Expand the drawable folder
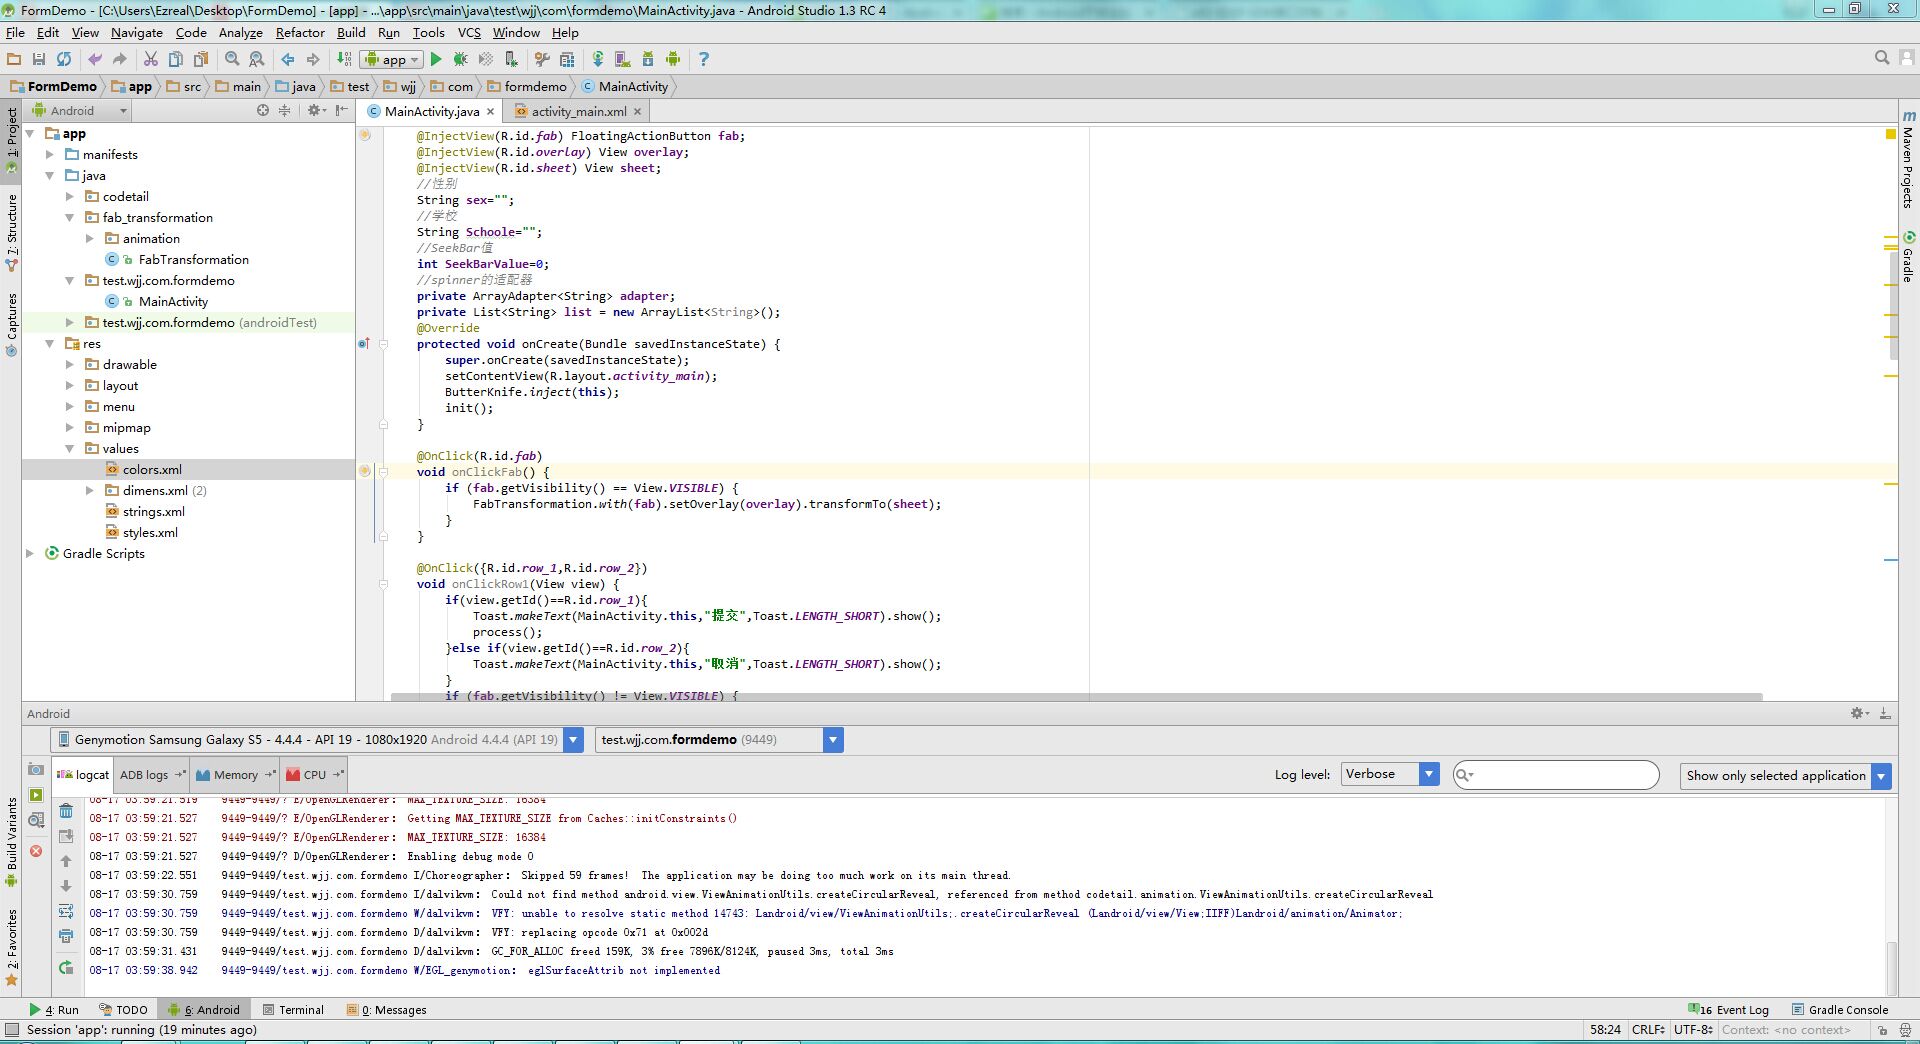This screenshot has height=1044, width=1920. [x=69, y=364]
